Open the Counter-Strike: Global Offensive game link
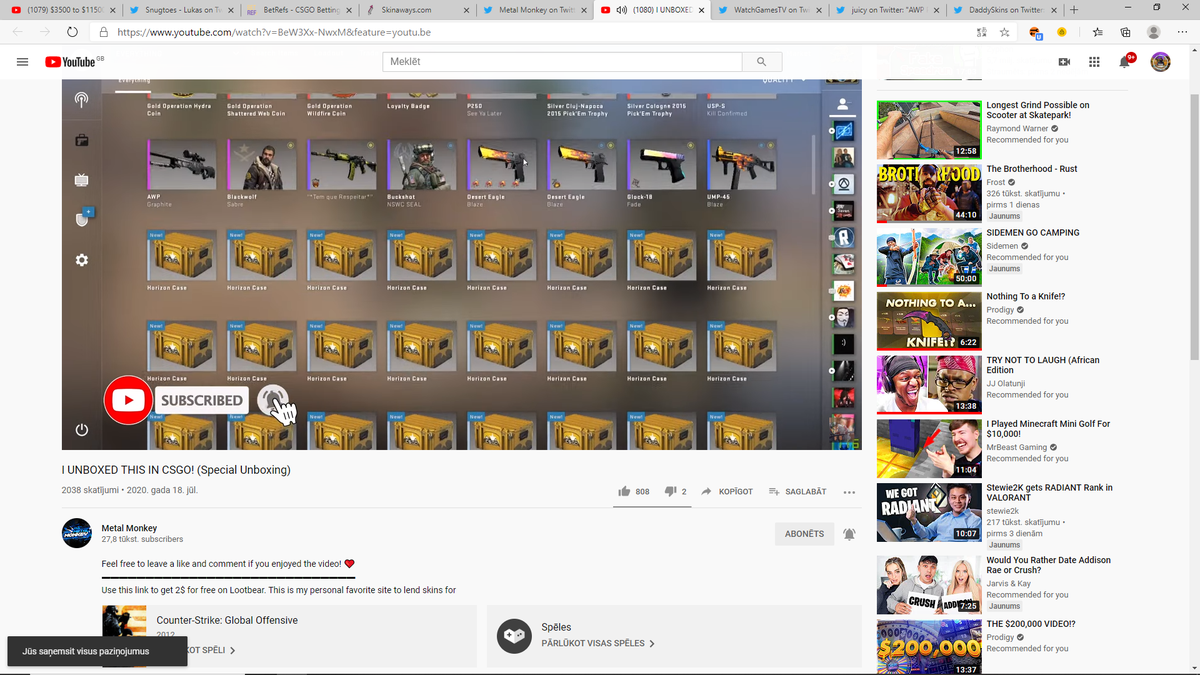Viewport: 1200px width, 675px height. (x=227, y=620)
